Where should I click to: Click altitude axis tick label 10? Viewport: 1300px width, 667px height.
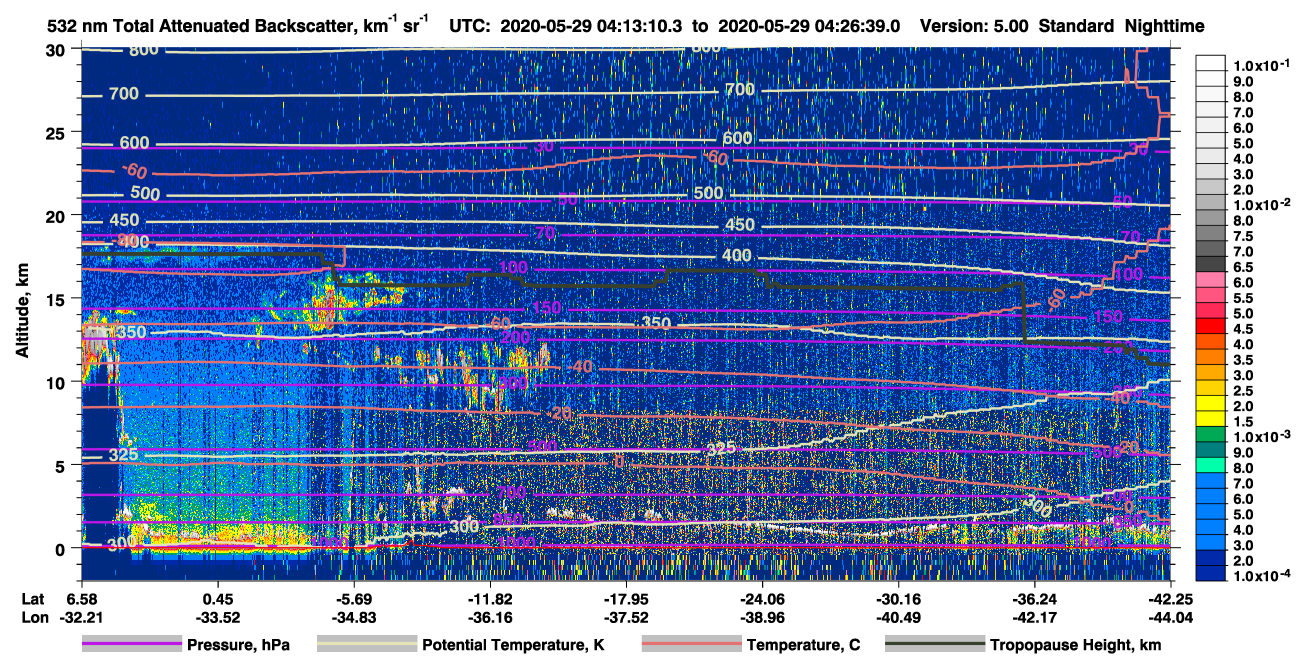(56, 382)
